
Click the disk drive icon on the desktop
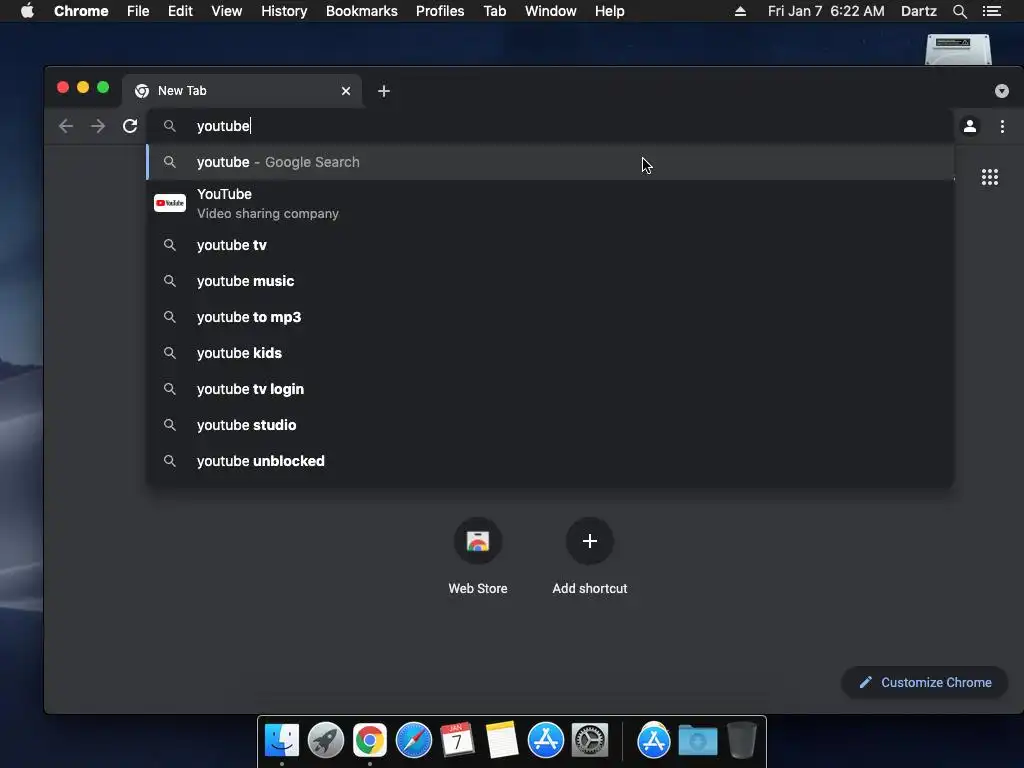[x=958, y=50]
